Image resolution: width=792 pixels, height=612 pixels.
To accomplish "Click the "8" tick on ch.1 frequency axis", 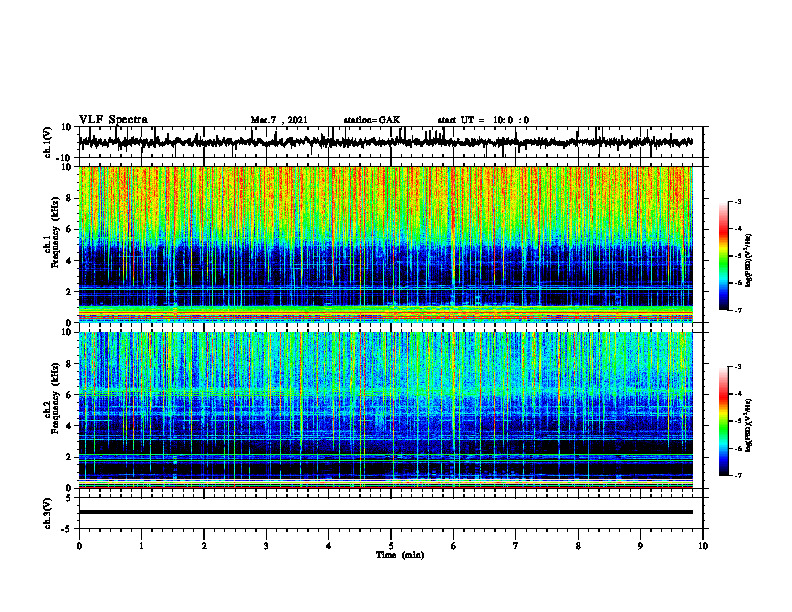I will [x=69, y=198].
